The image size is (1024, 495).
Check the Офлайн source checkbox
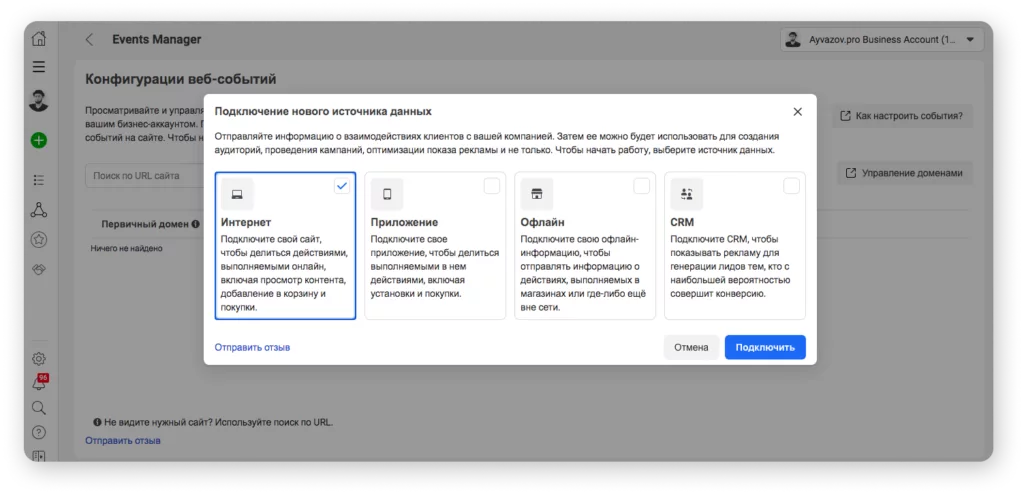tap(642, 186)
